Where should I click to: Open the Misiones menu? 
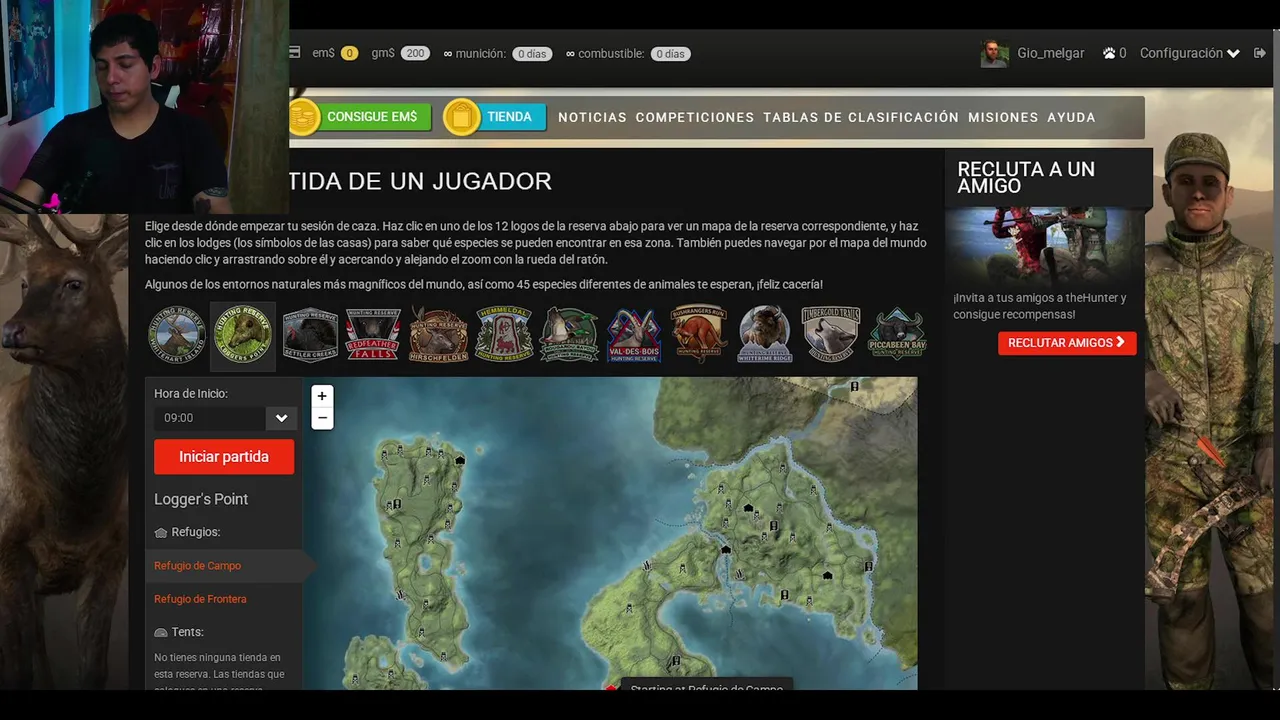click(1003, 117)
